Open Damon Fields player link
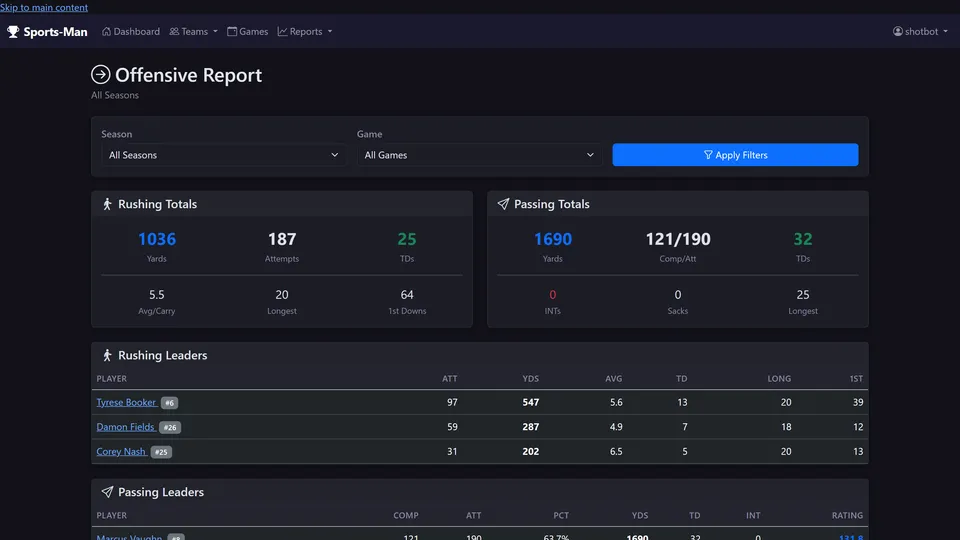Viewport: 960px width, 540px height. pos(126,427)
